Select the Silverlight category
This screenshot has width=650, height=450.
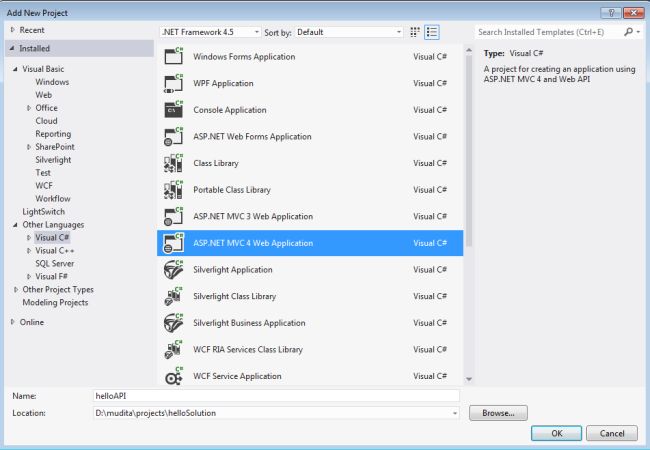click(x=53, y=160)
